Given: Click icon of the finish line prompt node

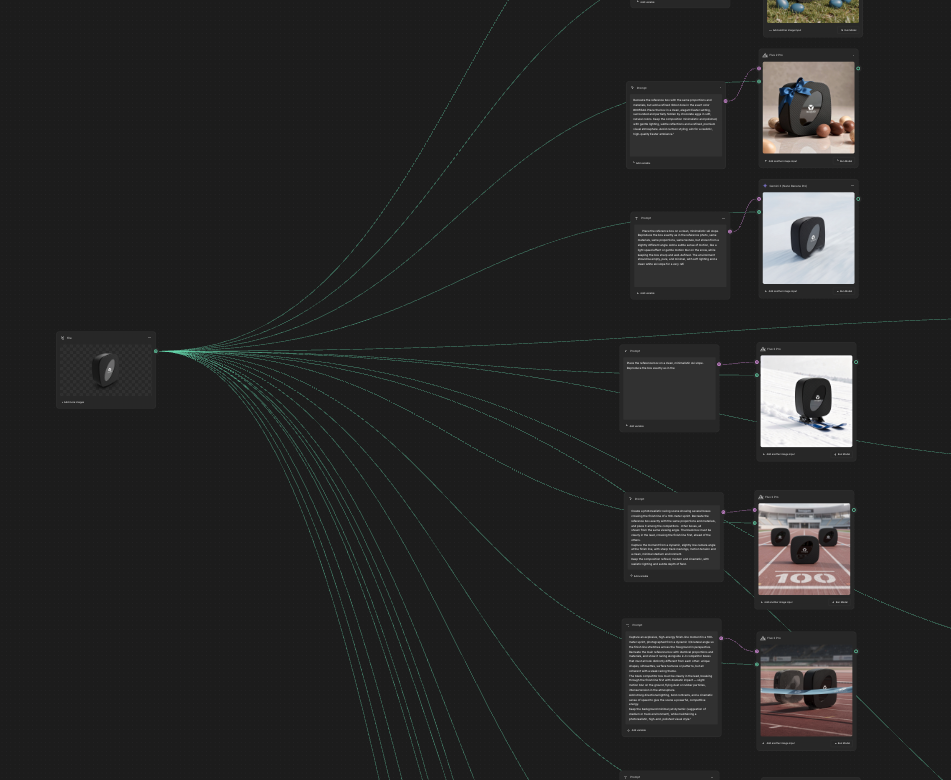Looking at the screenshot, I should tap(628, 625).
